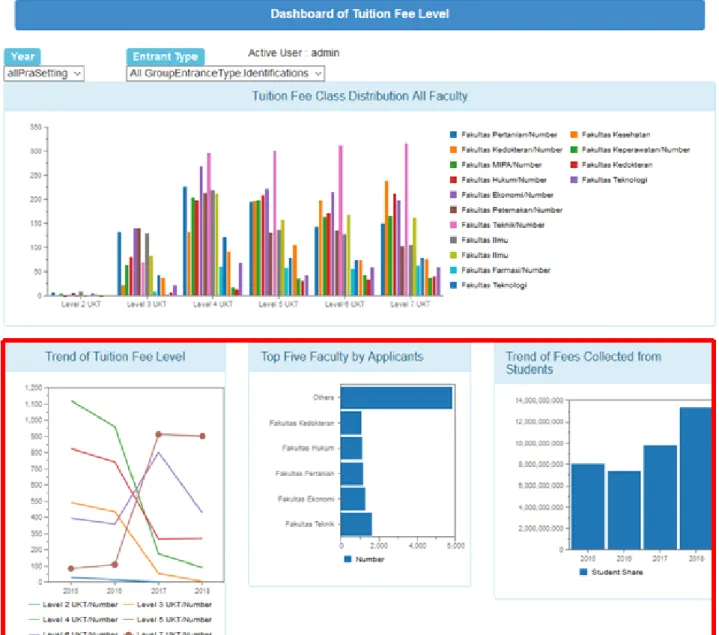Click the Level 7 UKT data point at 2015

tap(71, 569)
